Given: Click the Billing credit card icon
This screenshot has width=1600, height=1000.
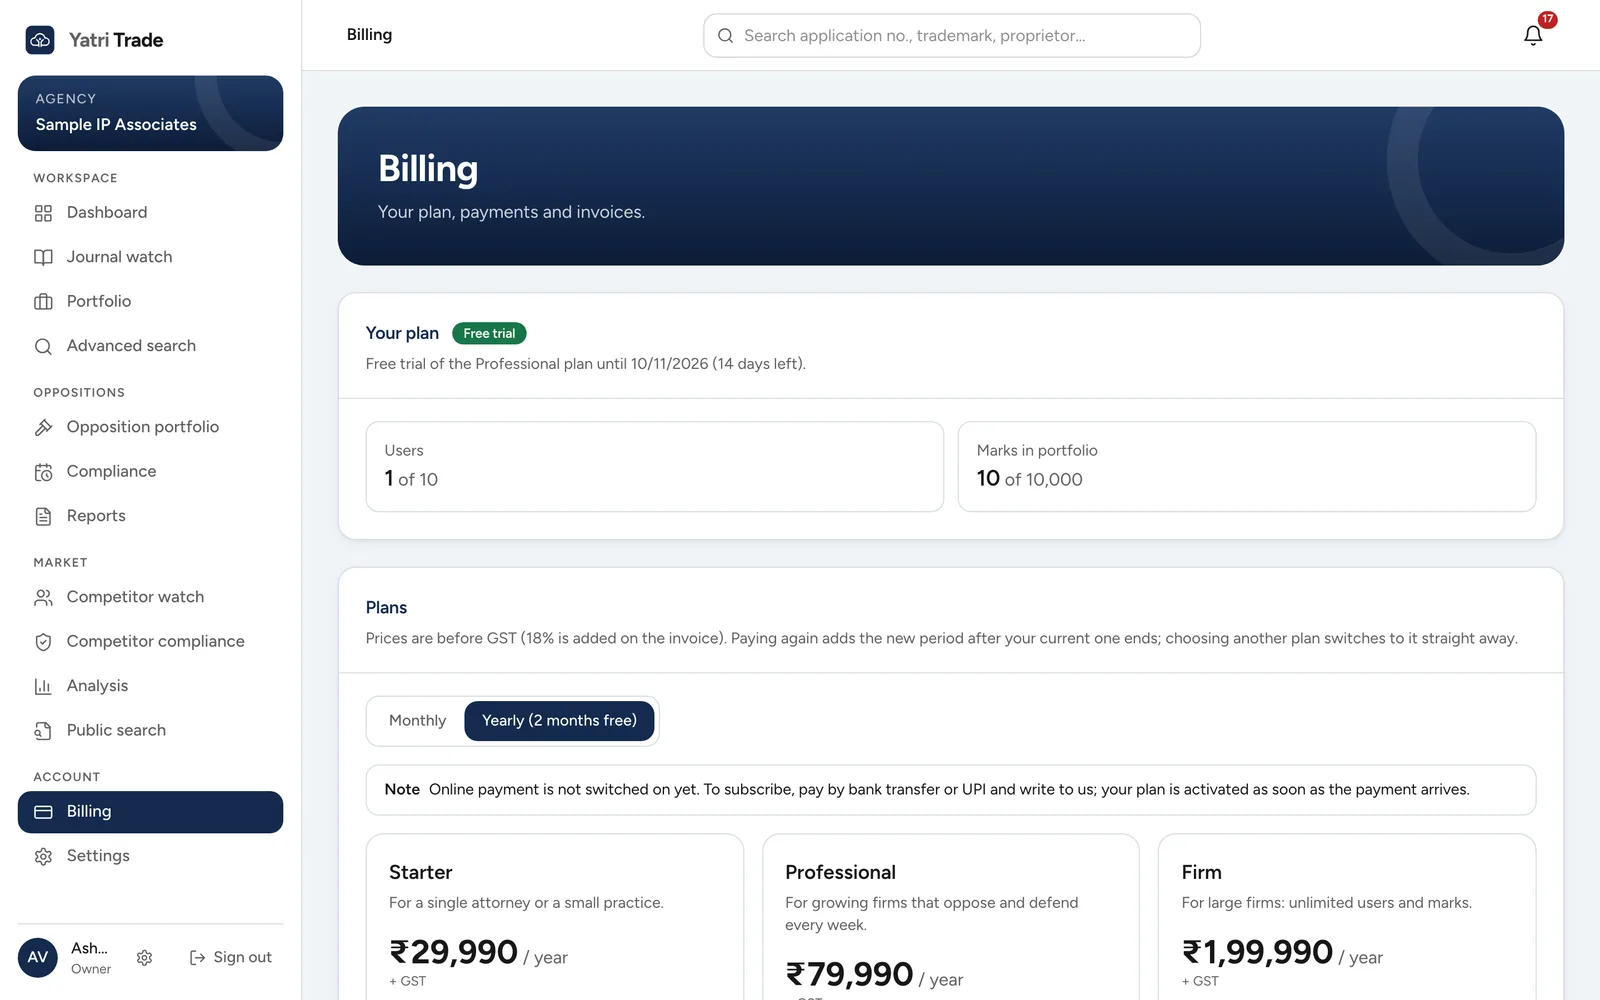Looking at the screenshot, I should click(x=43, y=812).
